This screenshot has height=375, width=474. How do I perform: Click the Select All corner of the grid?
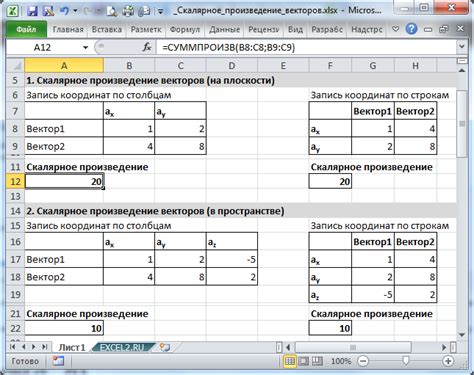[x=15, y=66]
